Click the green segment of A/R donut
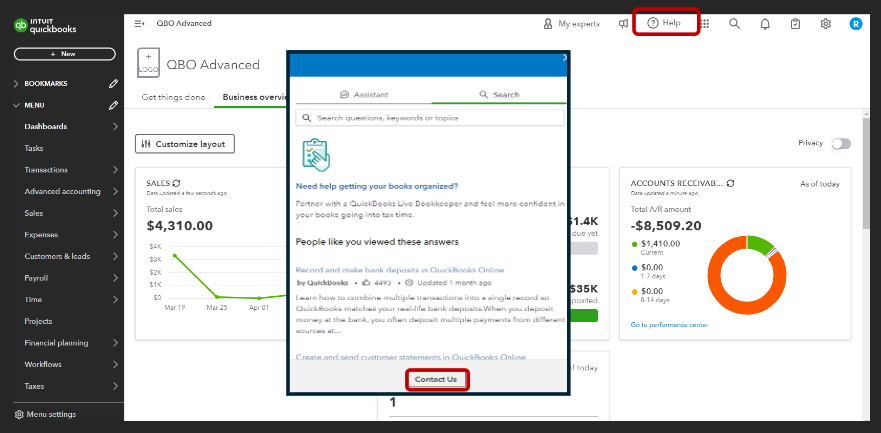The width and height of the screenshot is (881, 433). point(760,244)
